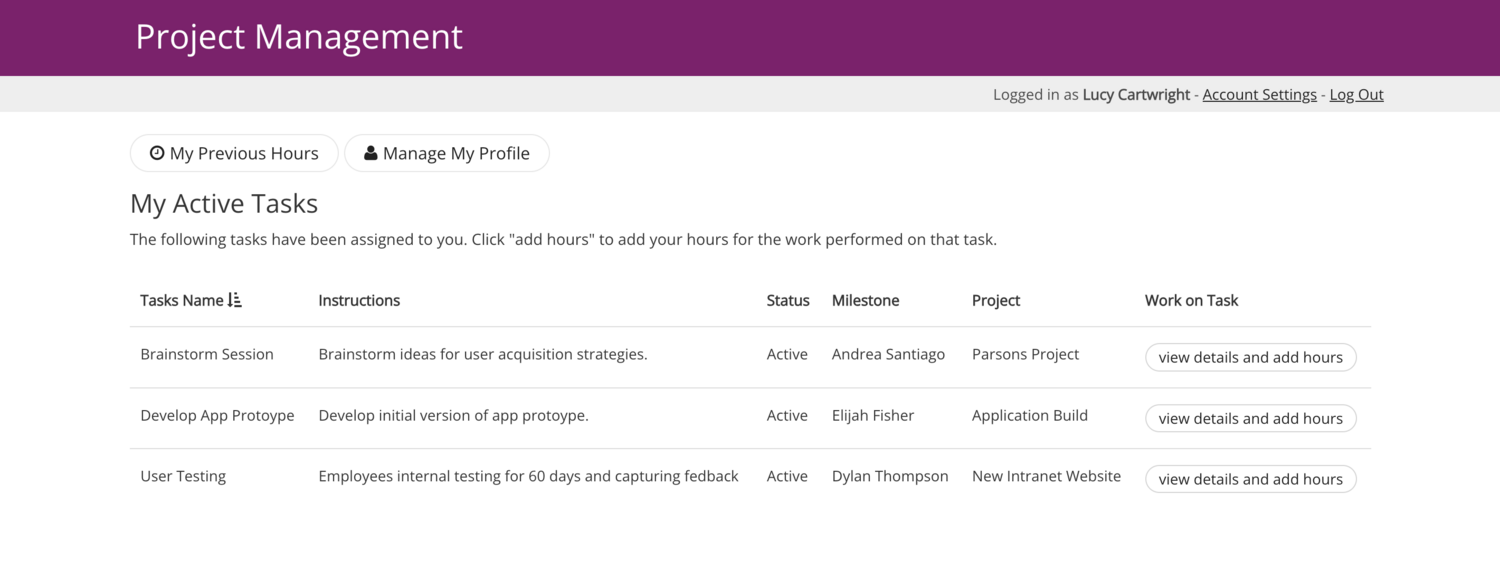Click the Project Management title
The width and height of the screenshot is (1500, 570).
[299, 37]
